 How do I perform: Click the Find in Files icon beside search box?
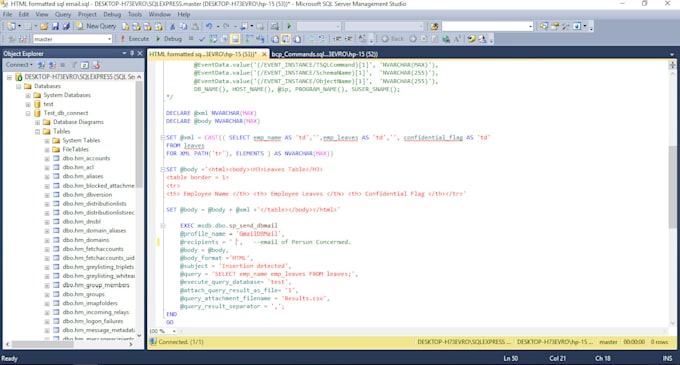(x=434, y=26)
